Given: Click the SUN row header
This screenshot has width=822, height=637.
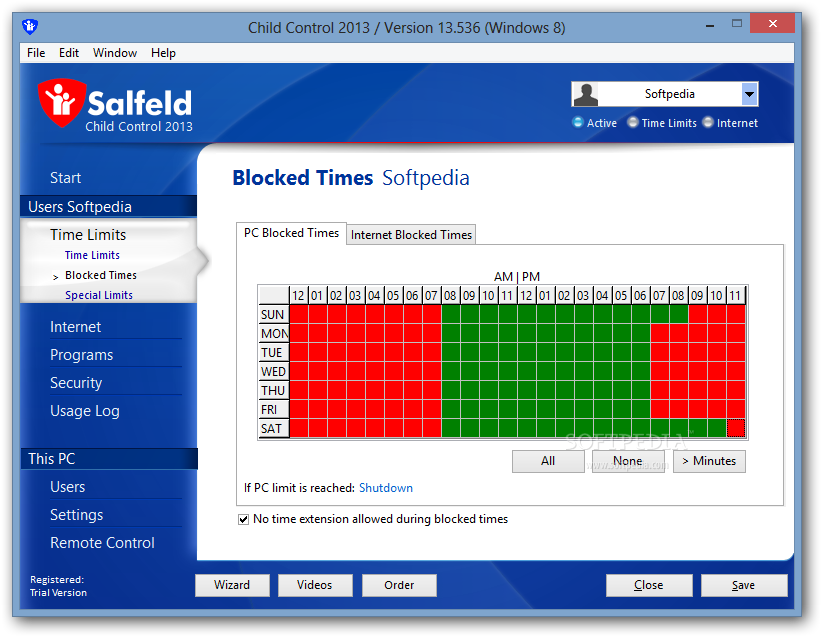Looking at the screenshot, I should click(x=274, y=315).
